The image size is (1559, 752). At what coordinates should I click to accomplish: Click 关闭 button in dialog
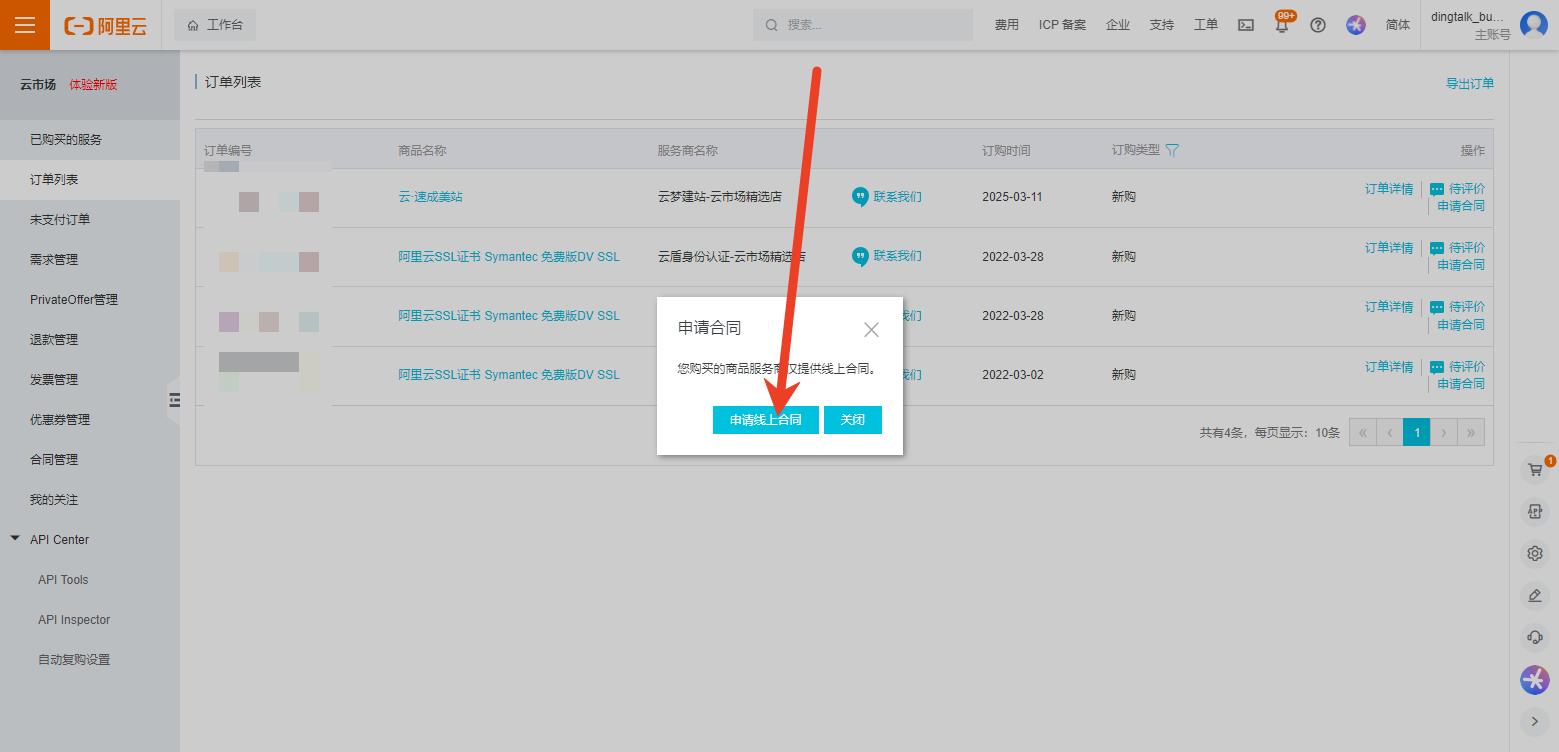click(852, 420)
